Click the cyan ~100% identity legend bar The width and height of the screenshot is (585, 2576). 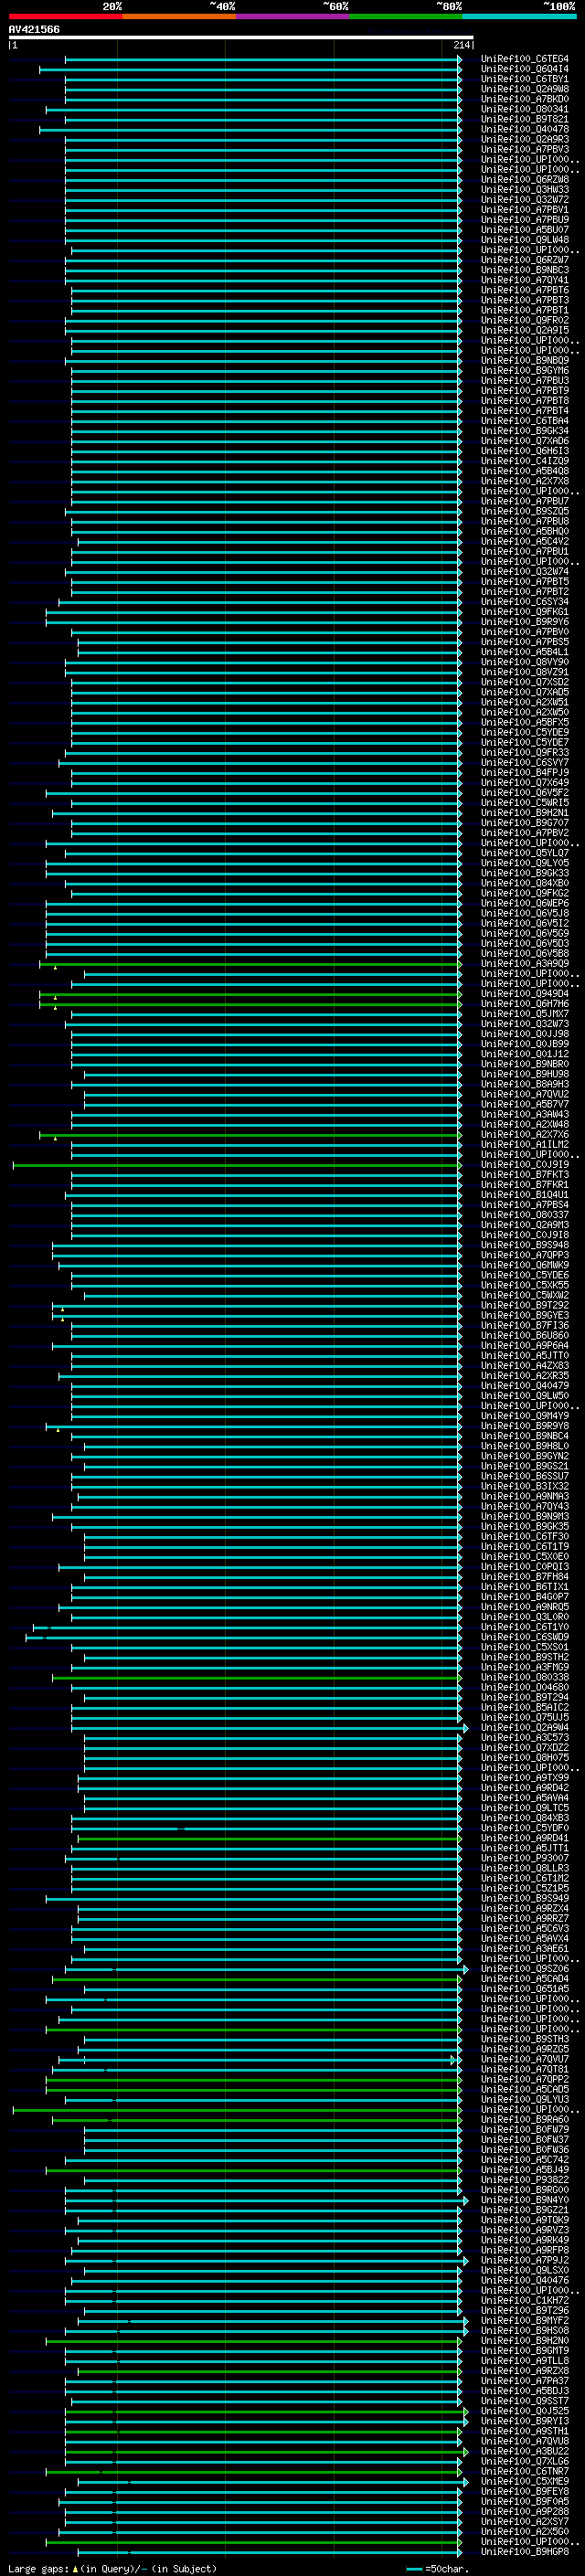click(x=519, y=17)
